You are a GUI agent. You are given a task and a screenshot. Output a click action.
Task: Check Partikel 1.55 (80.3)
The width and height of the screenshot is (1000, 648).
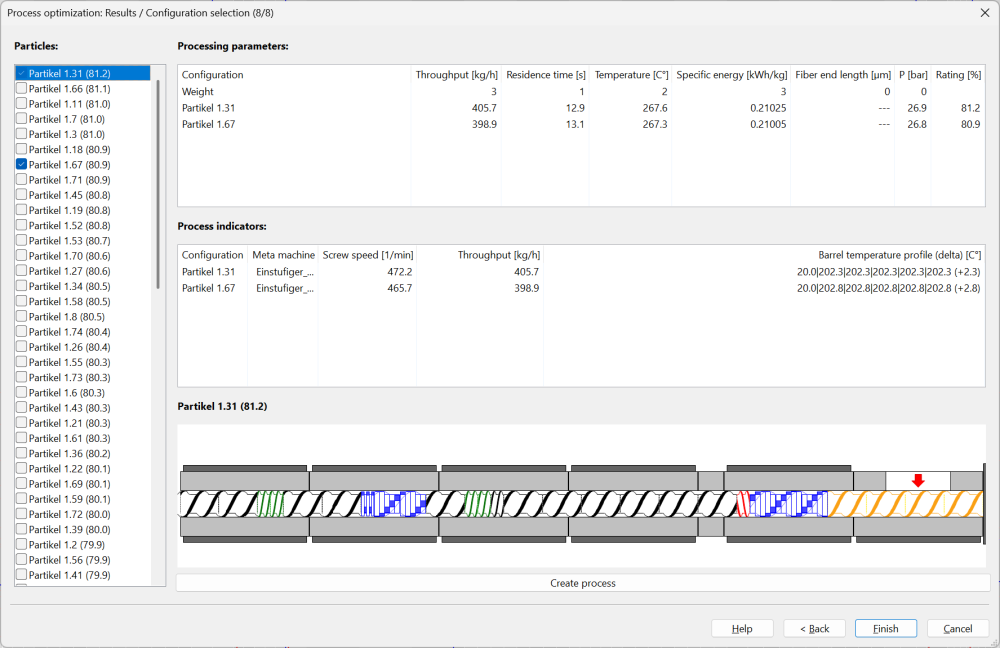tap(22, 362)
